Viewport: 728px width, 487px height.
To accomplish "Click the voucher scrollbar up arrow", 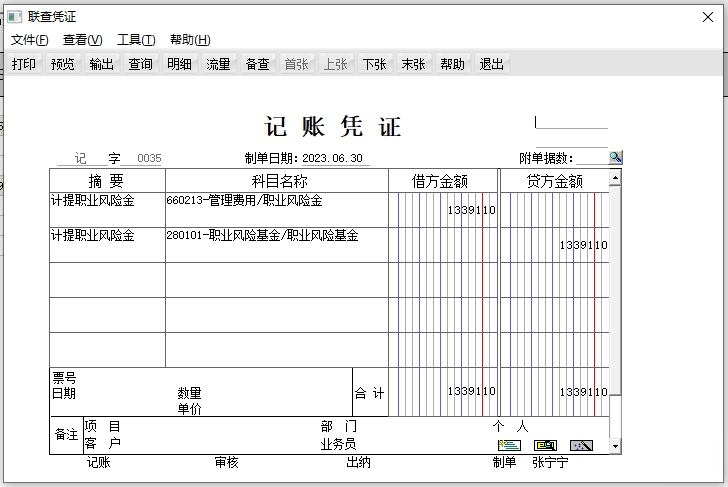I will 615,178.
